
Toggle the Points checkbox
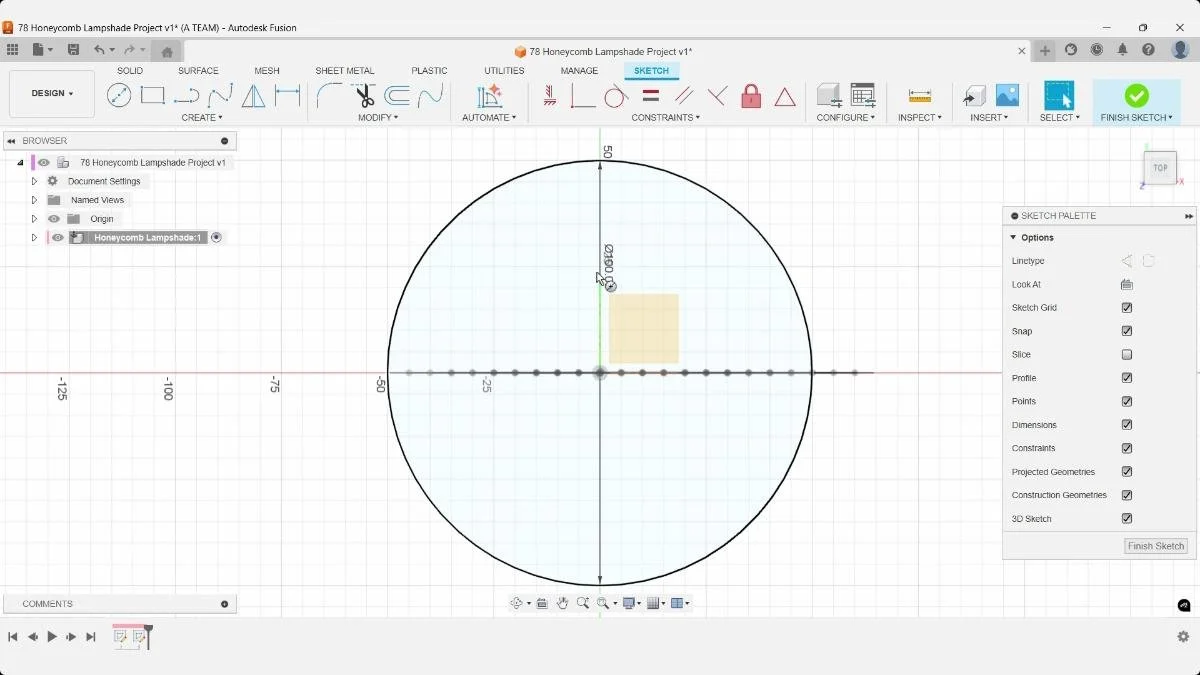tap(1127, 401)
